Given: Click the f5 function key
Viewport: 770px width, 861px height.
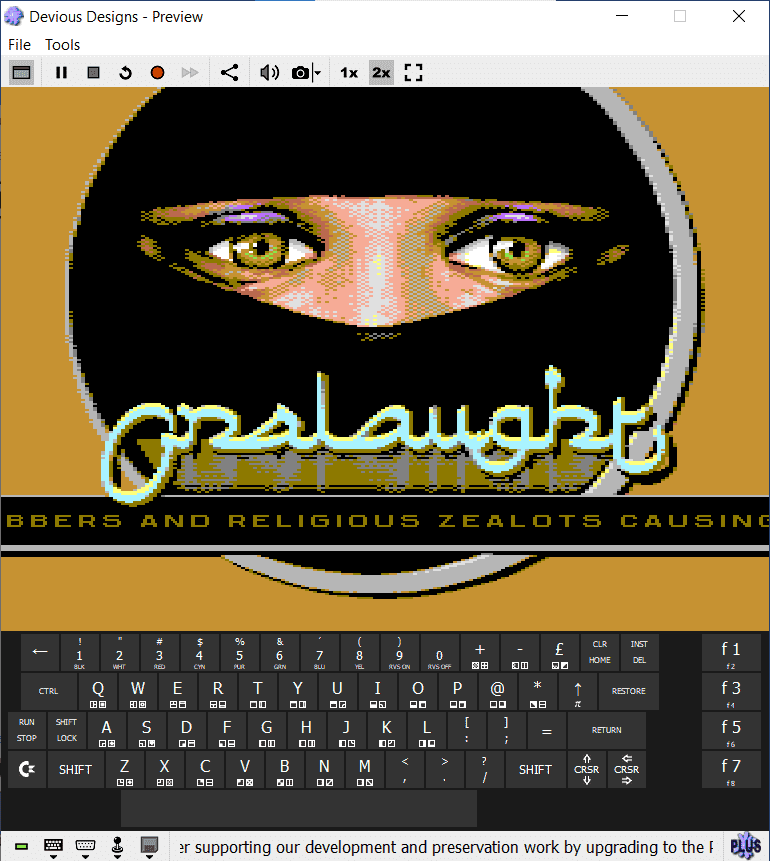Looking at the screenshot, I should 731,730.
